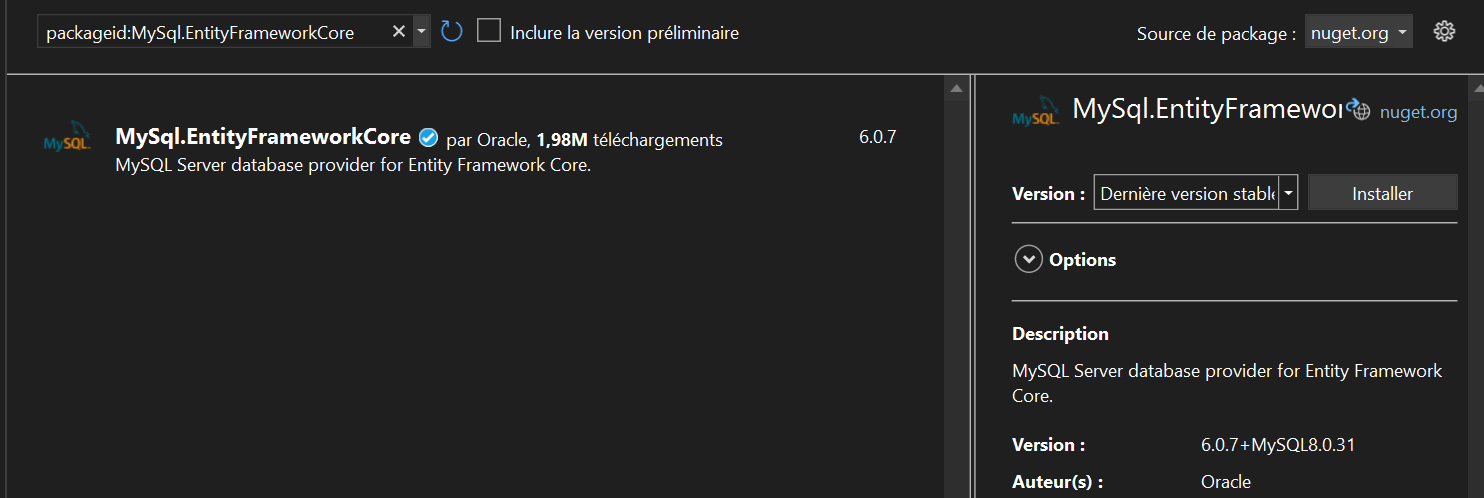The height and width of the screenshot is (498, 1484).
Task: Click the MySQL logo in results list
Action: 67,138
